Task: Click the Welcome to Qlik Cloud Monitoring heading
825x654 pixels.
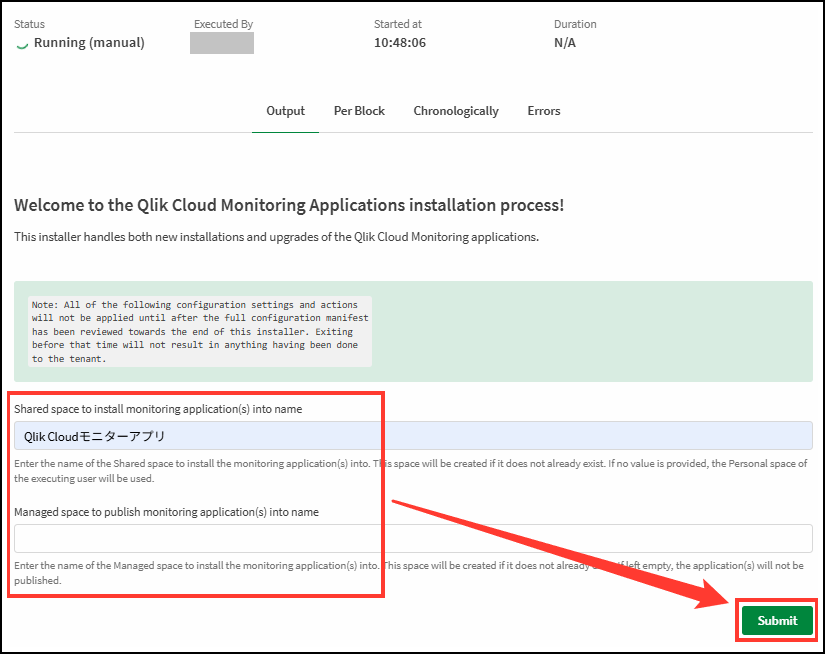Action: pyautogui.click(x=289, y=205)
